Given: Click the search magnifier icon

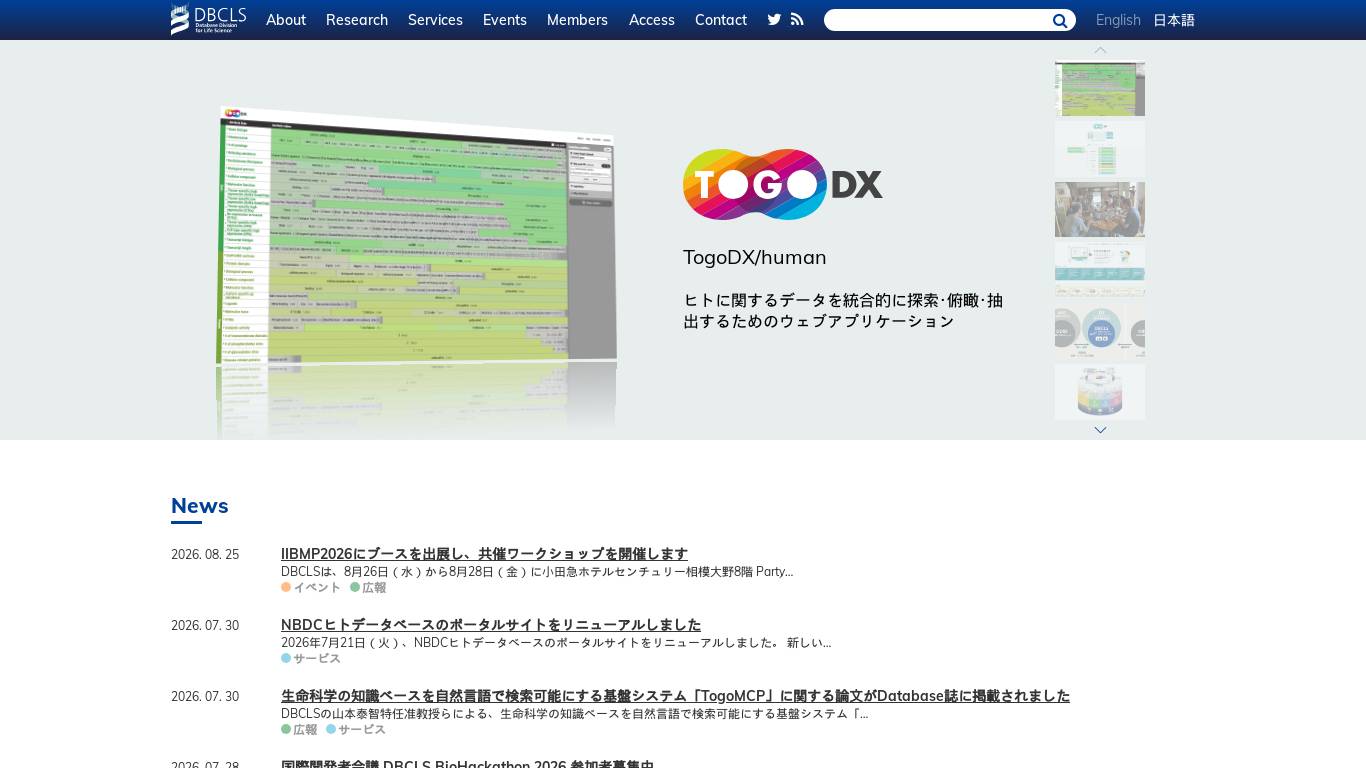Looking at the screenshot, I should (1060, 21).
